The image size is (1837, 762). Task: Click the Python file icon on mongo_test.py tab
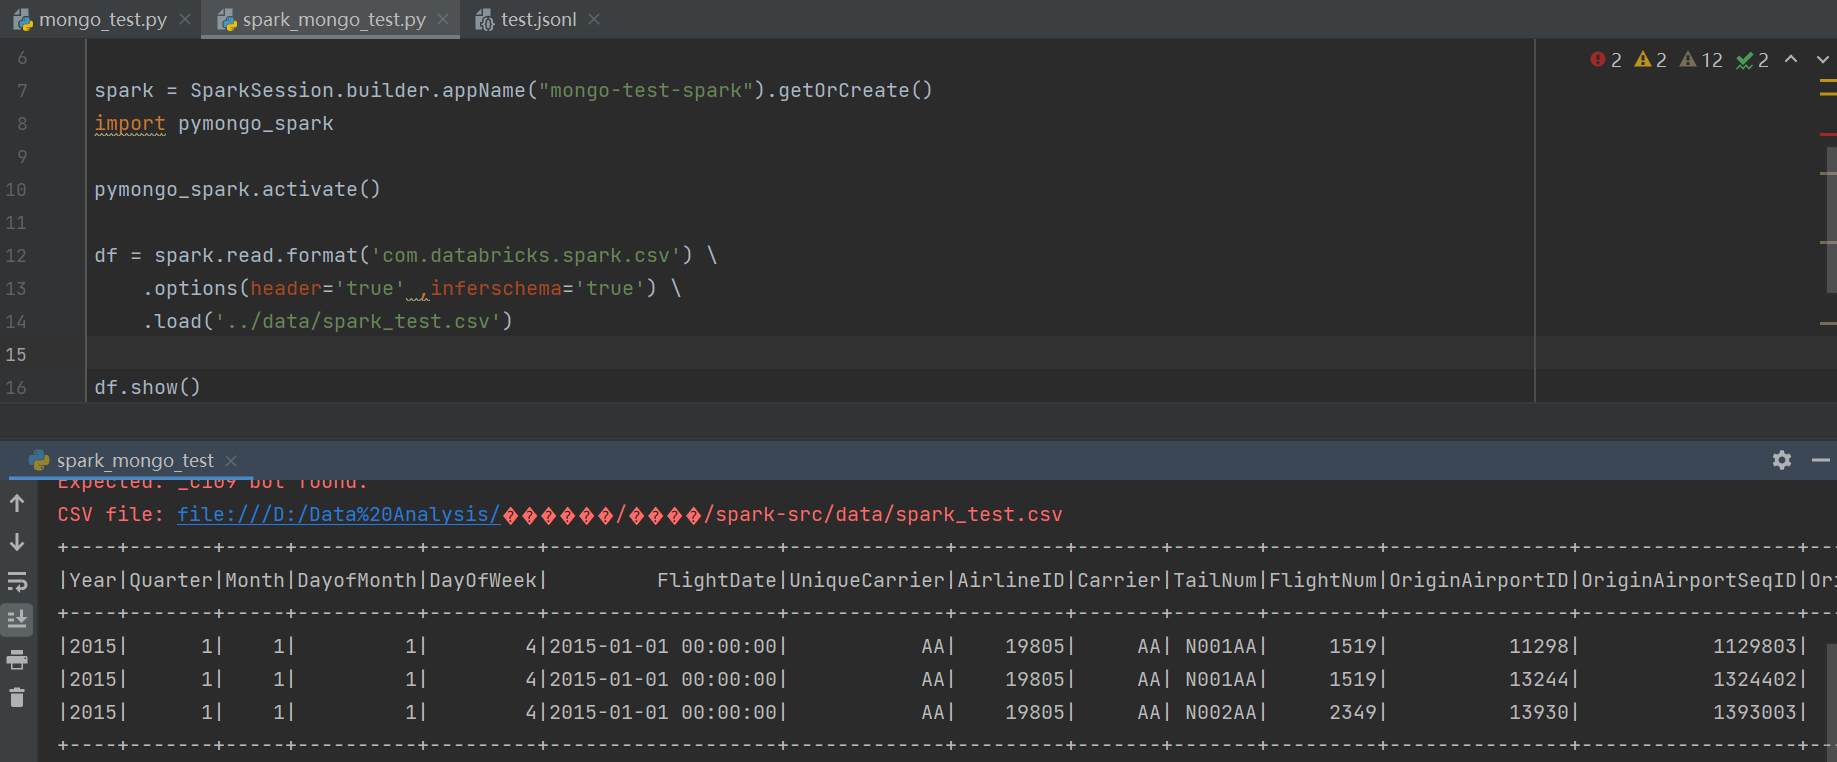pyautogui.click(x=23, y=20)
